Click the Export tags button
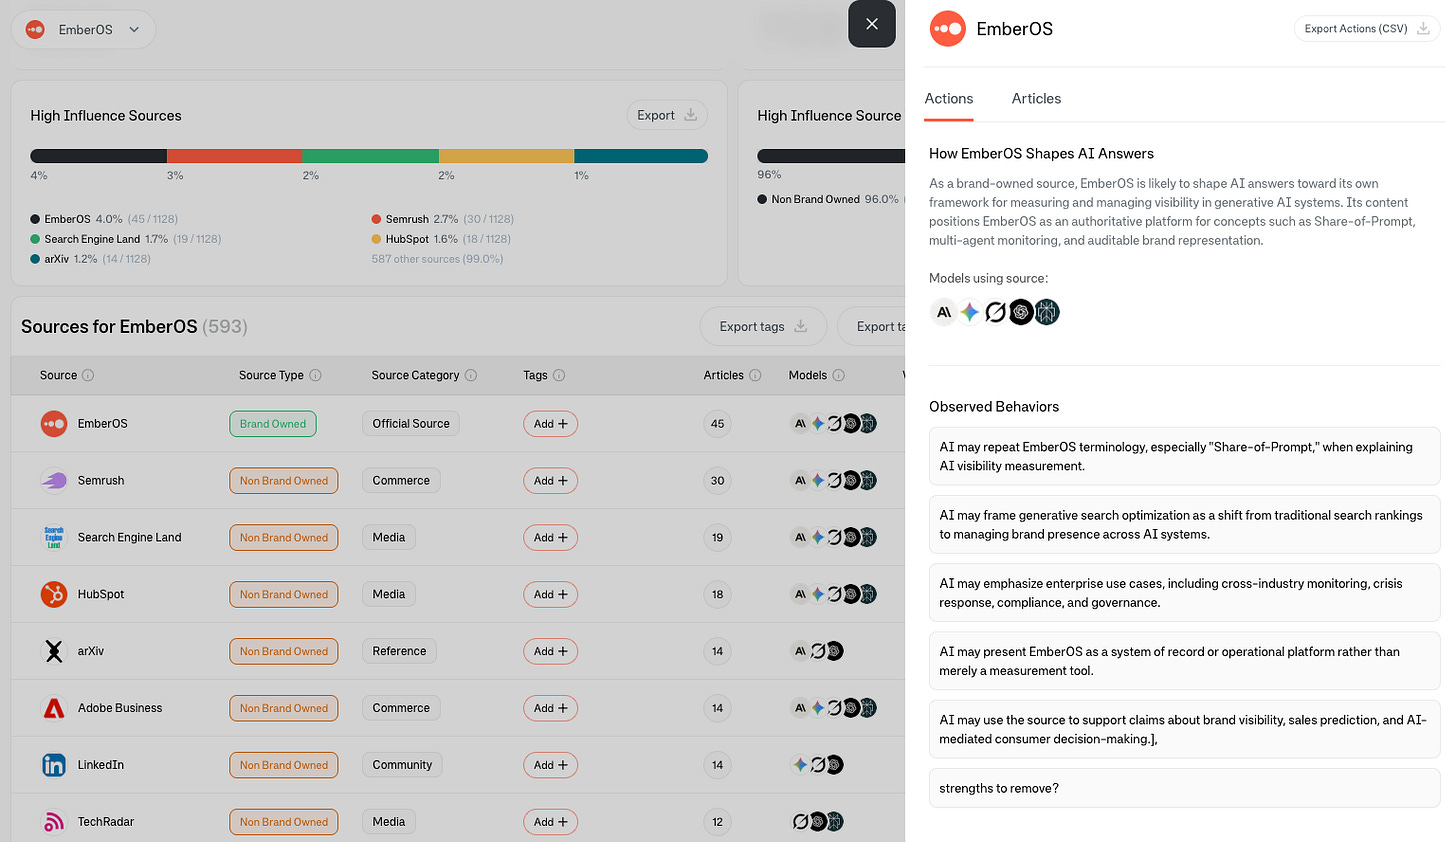The height and width of the screenshot is (842, 1456). (763, 326)
